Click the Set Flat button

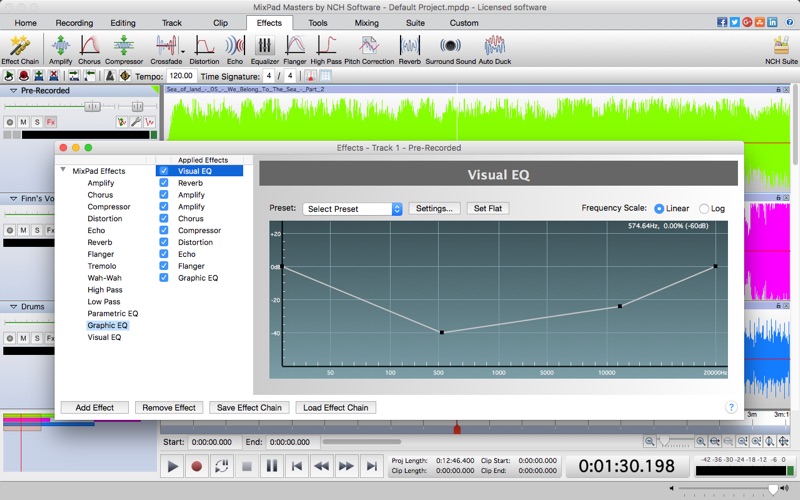coord(488,209)
